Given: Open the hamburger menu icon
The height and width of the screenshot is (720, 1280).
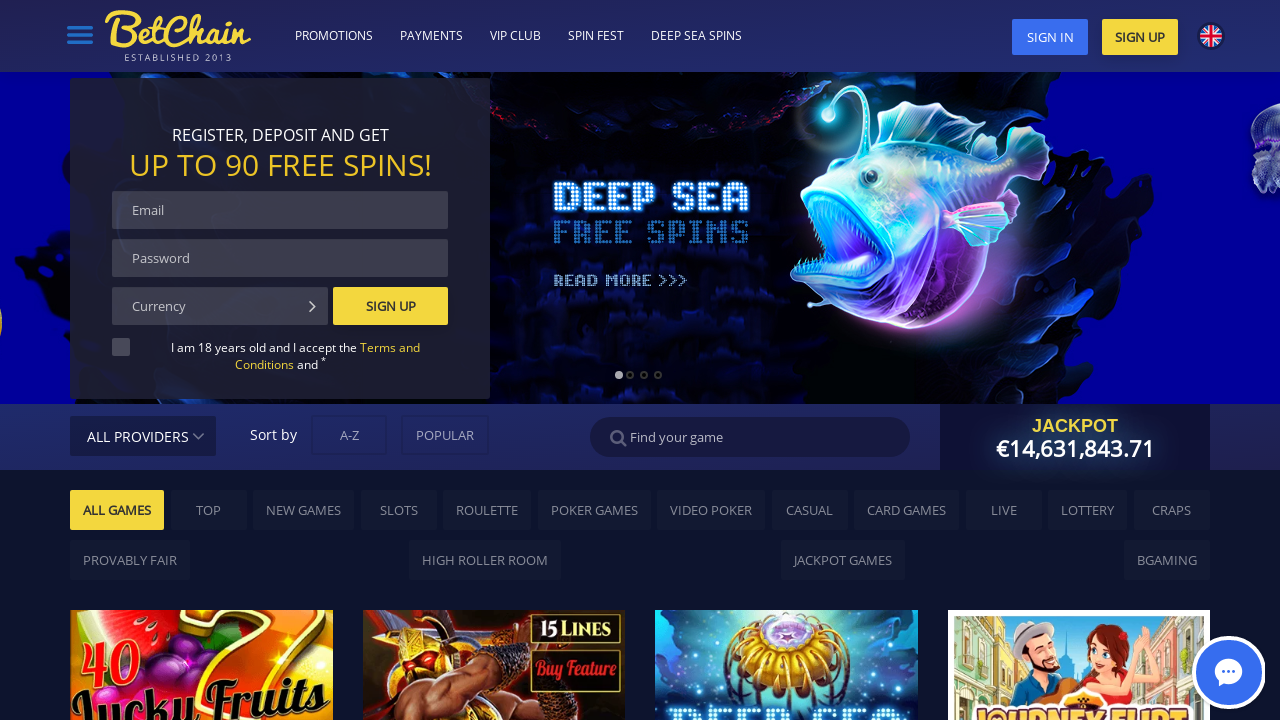Looking at the screenshot, I should click(80, 35).
